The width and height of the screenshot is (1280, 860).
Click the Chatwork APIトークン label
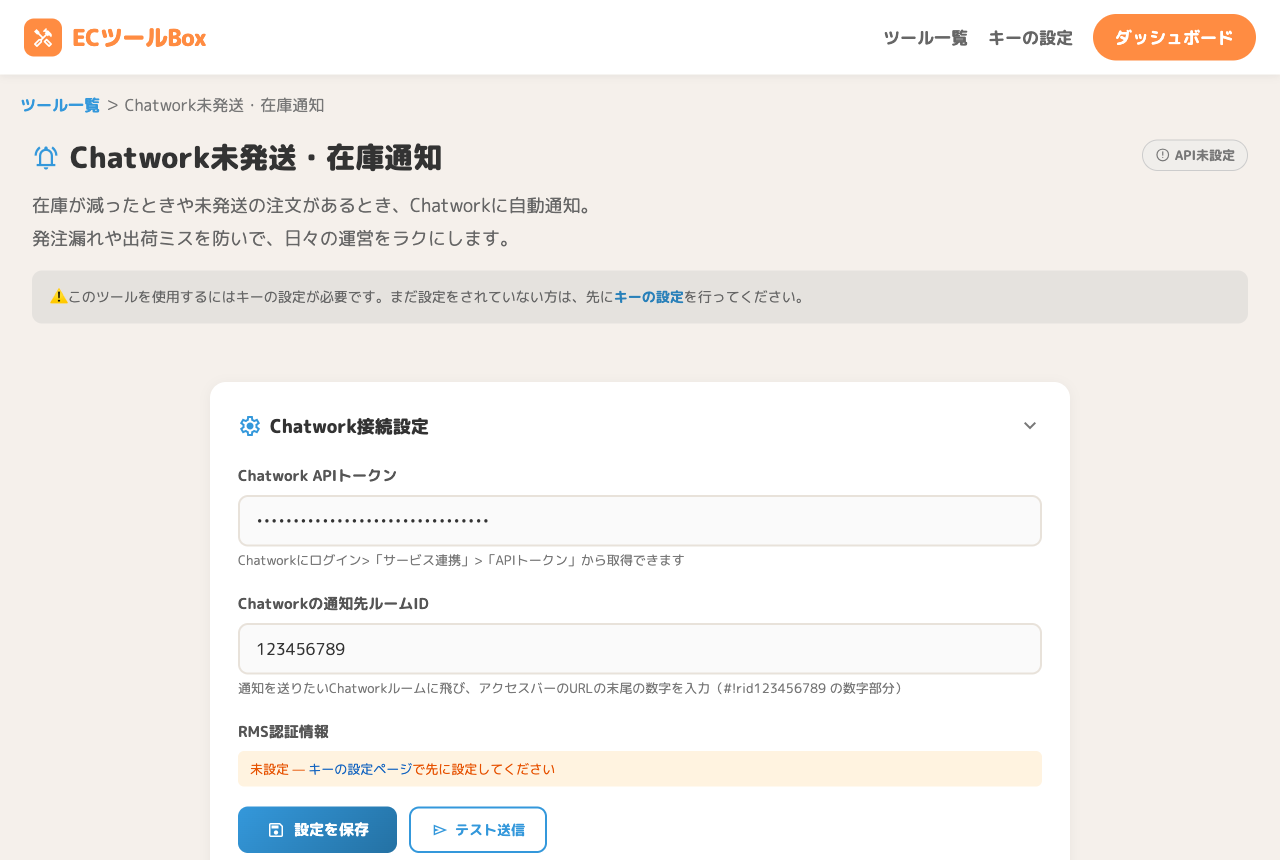click(x=317, y=475)
